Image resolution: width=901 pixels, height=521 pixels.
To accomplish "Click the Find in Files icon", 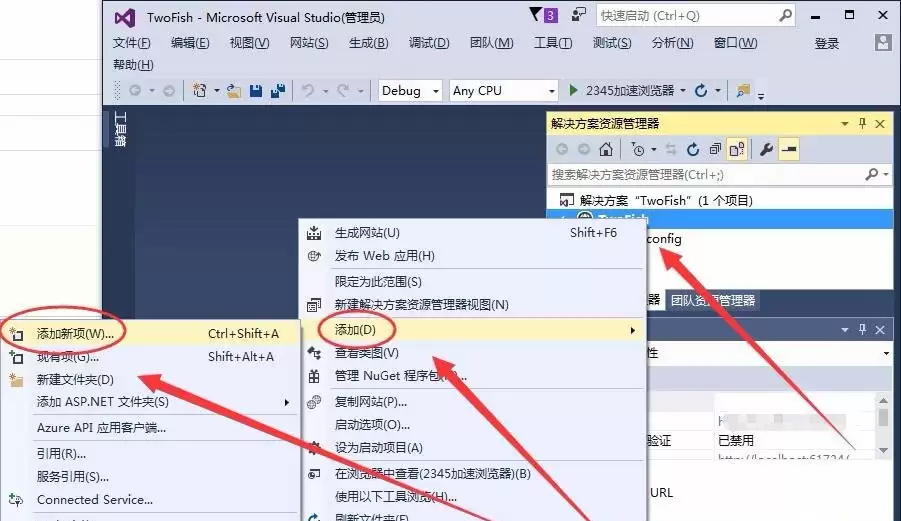I will click(743, 91).
